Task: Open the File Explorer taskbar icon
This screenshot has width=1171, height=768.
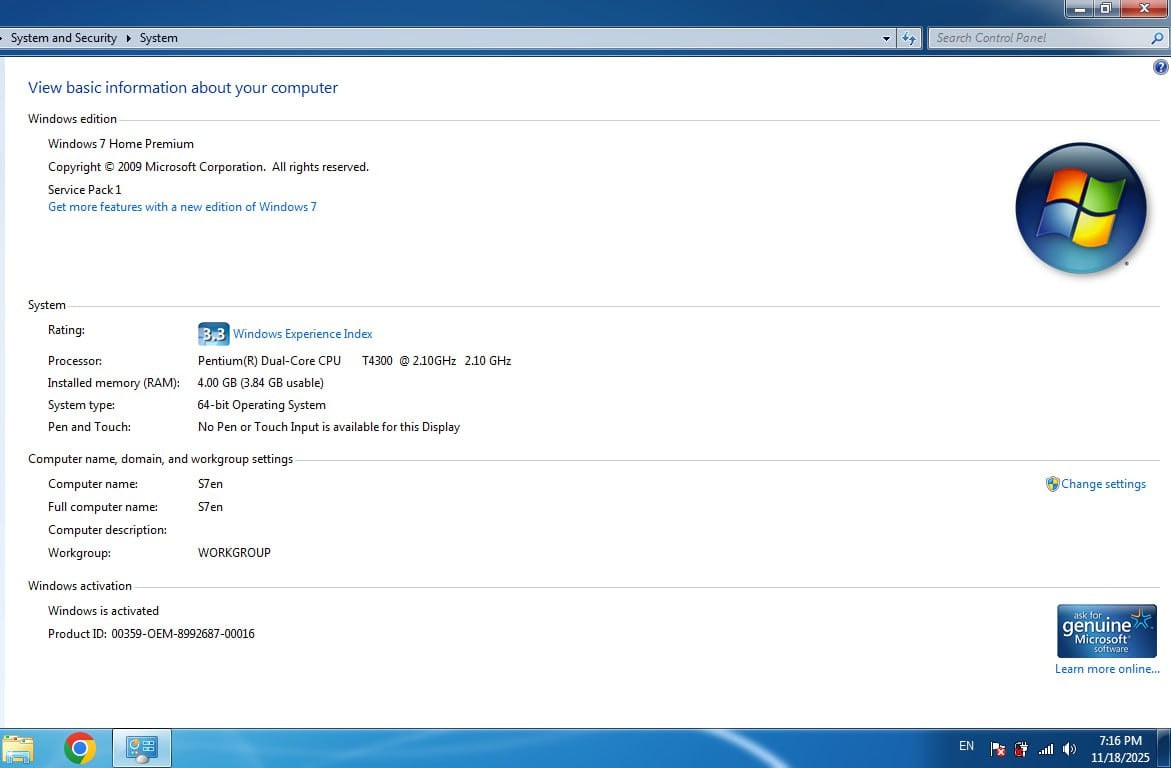Action: (18, 748)
